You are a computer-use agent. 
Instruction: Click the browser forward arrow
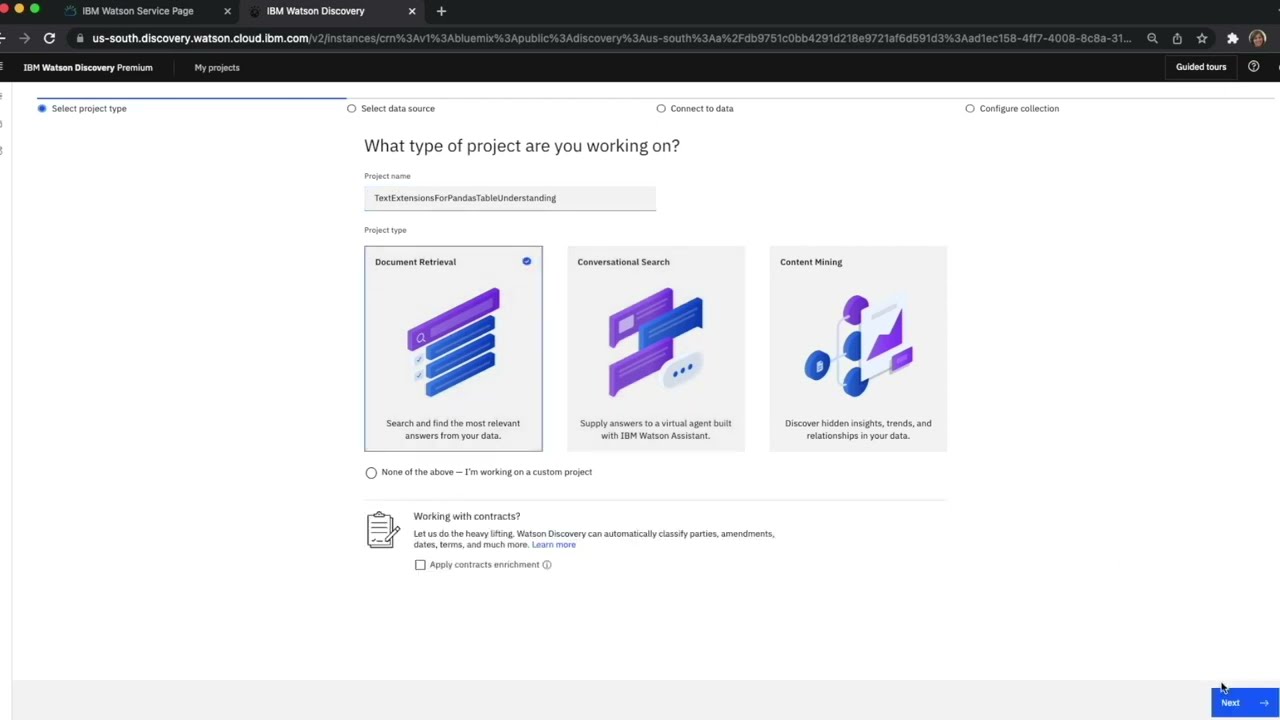click(x=24, y=38)
